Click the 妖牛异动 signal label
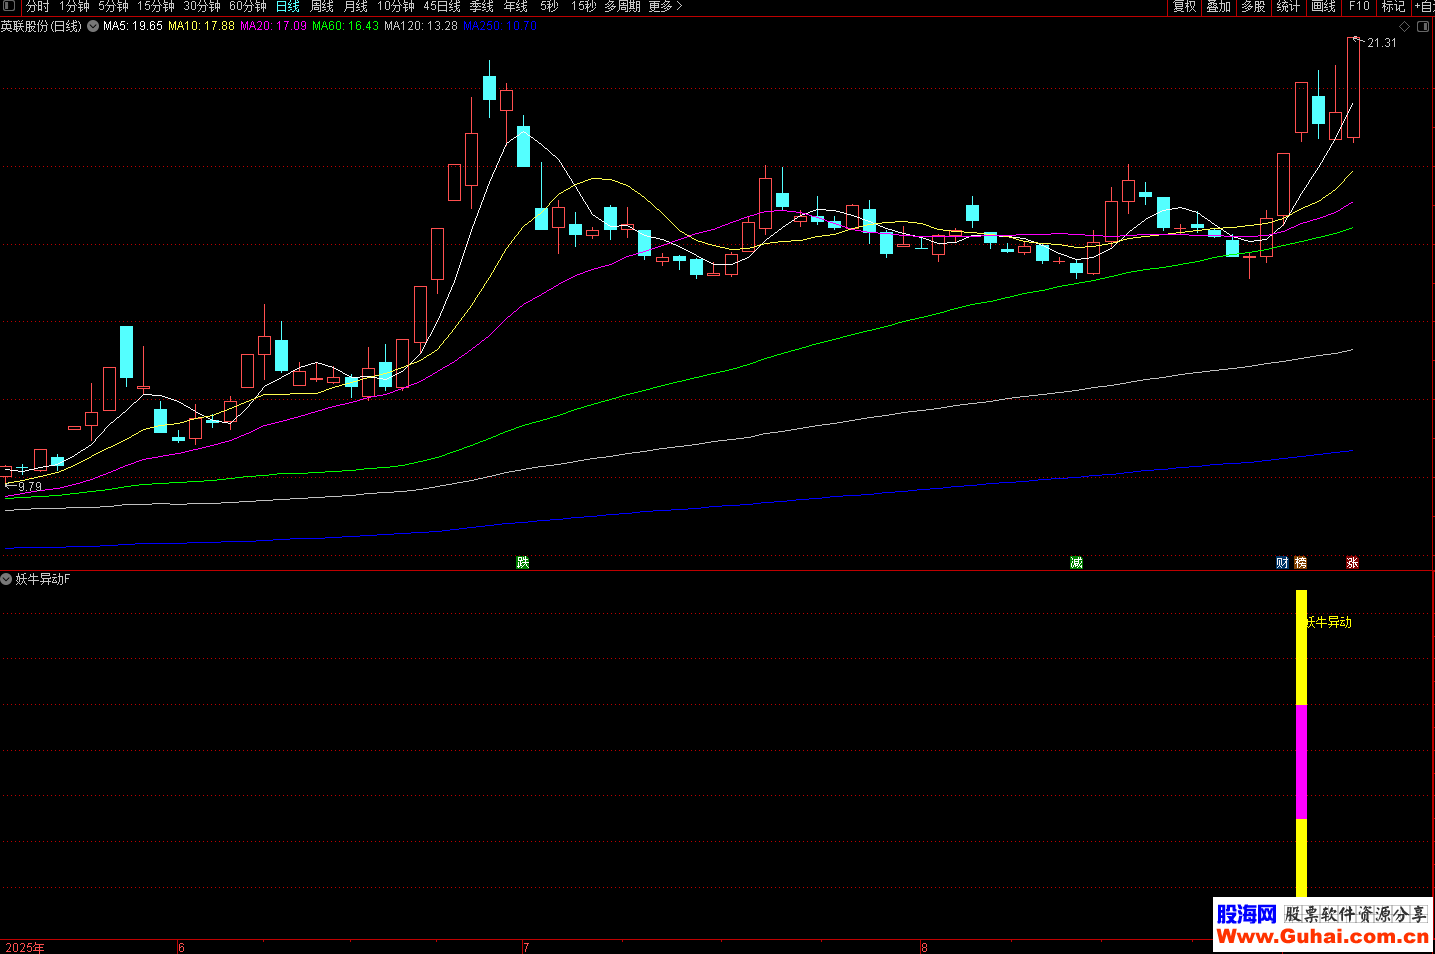Viewport: 1435px width, 954px height. [1329, 622]
